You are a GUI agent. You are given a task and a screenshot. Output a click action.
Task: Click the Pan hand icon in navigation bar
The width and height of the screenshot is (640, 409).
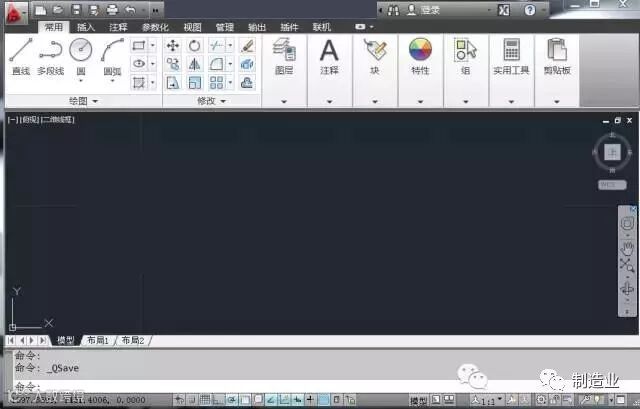point(627,247)
